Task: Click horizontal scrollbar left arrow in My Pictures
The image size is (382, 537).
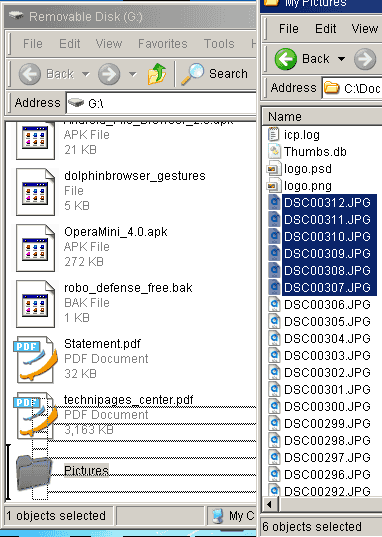Action: [270, 504]
